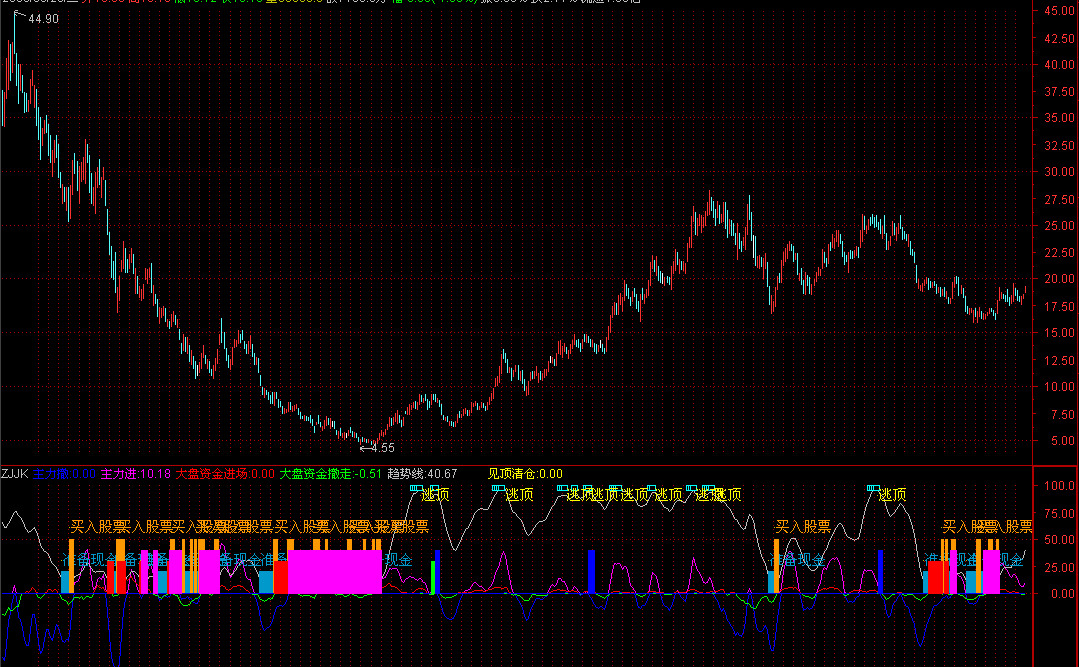Image resolution: width=1079 pixels, height=667 pixels.
Task: Click the 75.00 indicator axis label
Action: click(1059, 513)
